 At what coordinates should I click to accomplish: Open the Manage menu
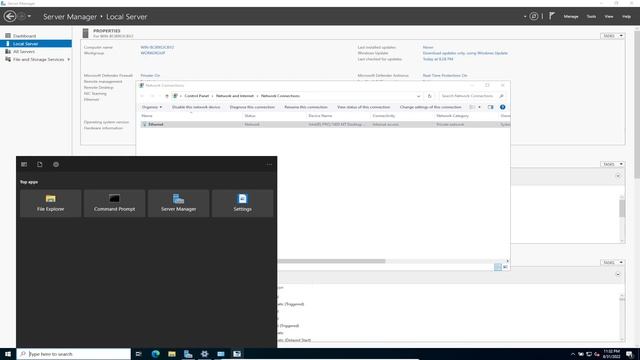tap(571, 17)
